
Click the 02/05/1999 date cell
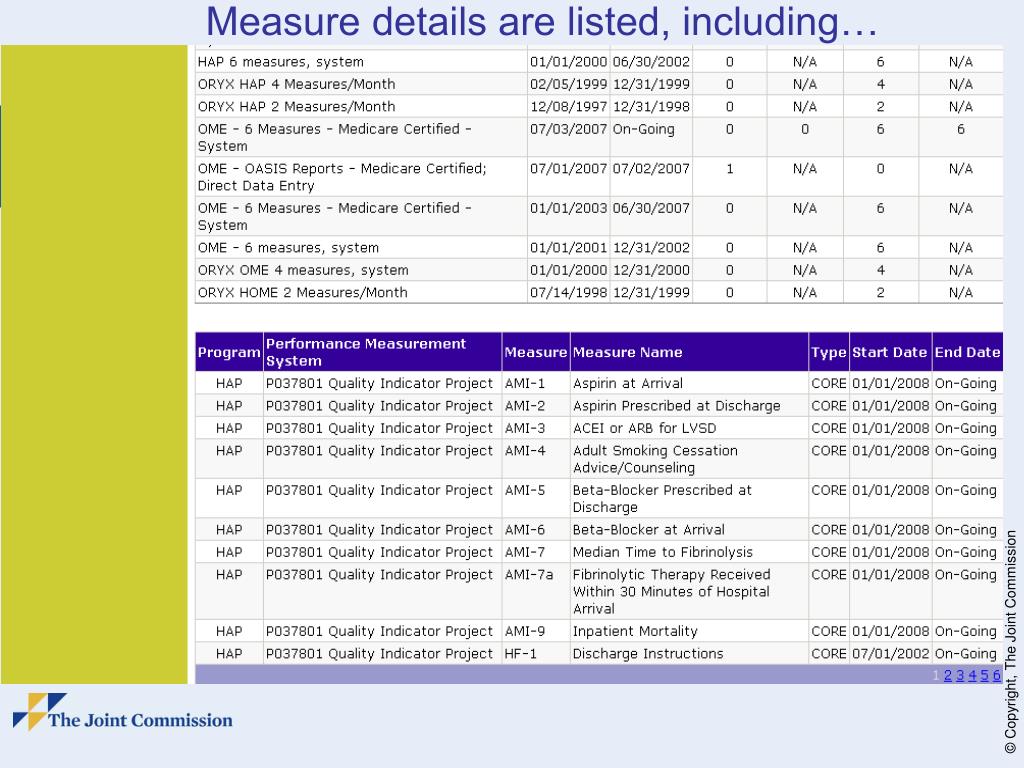pos(568,84)
